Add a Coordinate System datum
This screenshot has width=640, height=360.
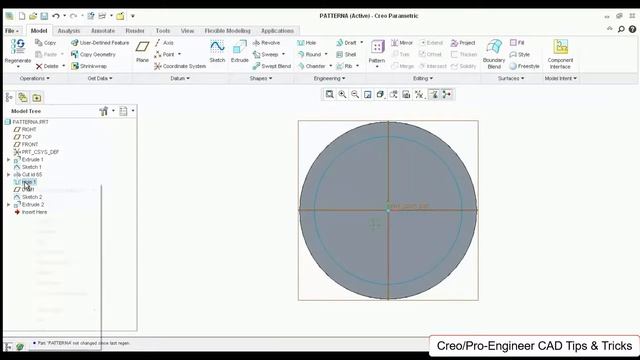coord(180,66)
